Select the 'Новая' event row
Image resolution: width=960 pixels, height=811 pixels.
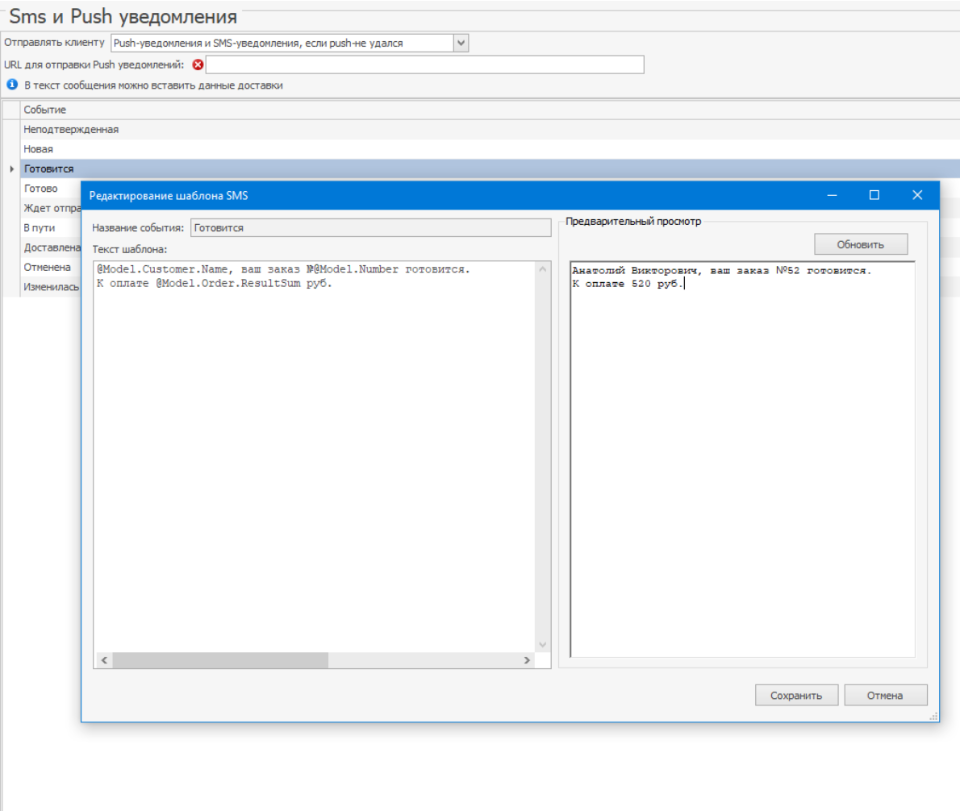(x=39, y=149)
